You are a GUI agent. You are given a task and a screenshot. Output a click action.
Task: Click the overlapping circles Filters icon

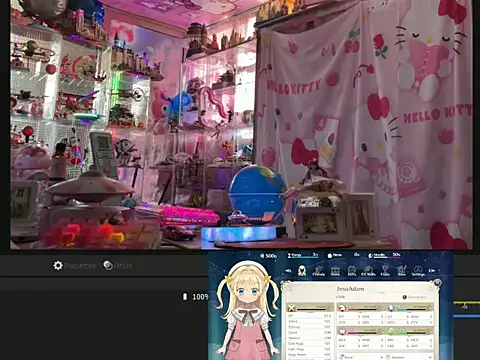tap(108, 266)
